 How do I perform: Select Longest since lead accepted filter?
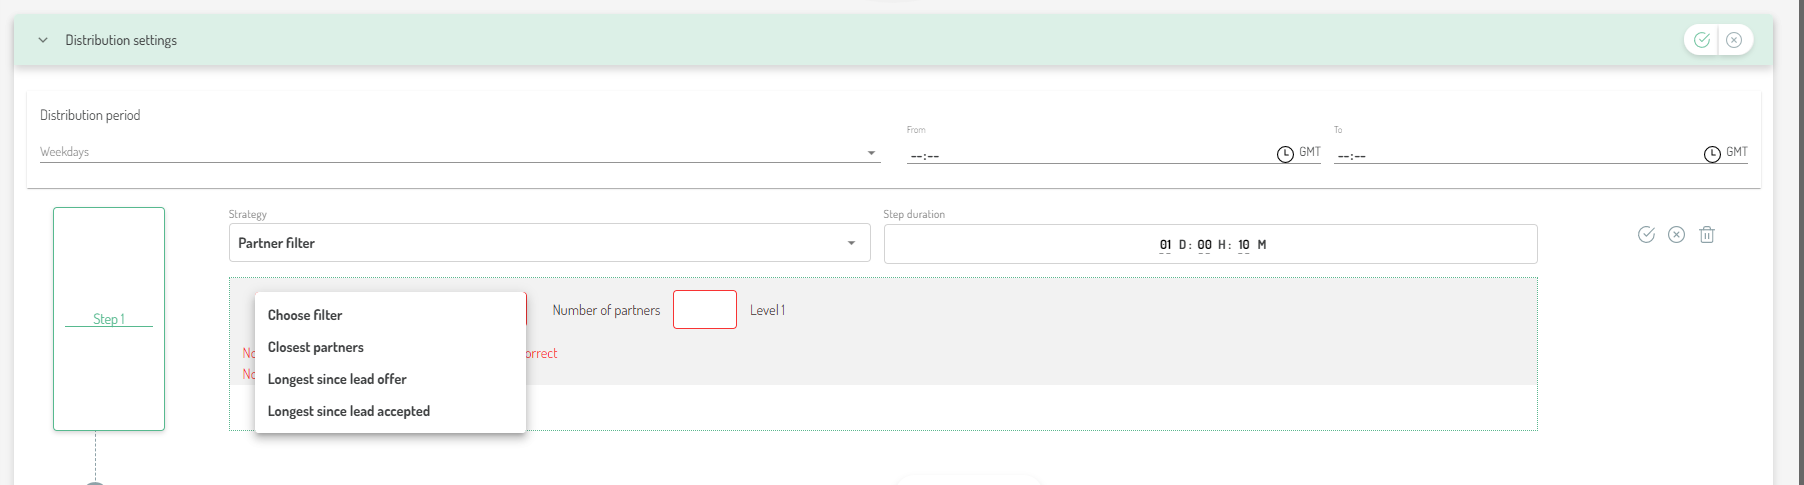(349, 411)
